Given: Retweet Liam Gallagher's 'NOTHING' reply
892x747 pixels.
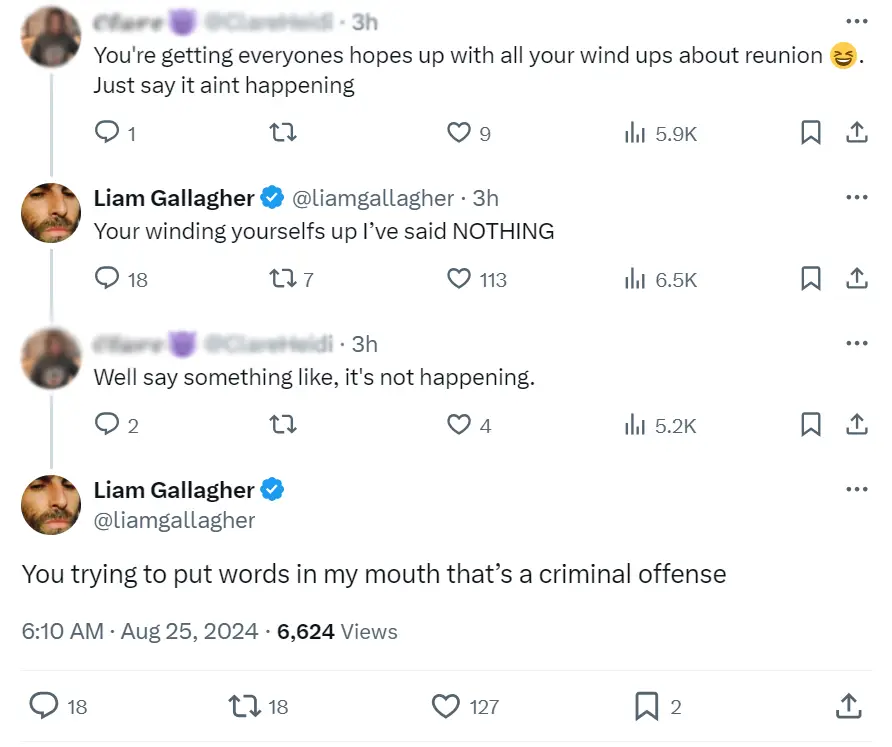Looking at the screenshot, I should pyautogui.click(x=282, y=279).
